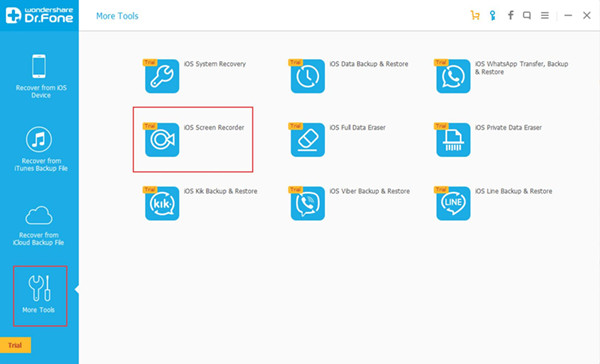Click the "More Tools" page heading
Image resolution: width=600 pixels, height=364 pixels.
[117, 16]
